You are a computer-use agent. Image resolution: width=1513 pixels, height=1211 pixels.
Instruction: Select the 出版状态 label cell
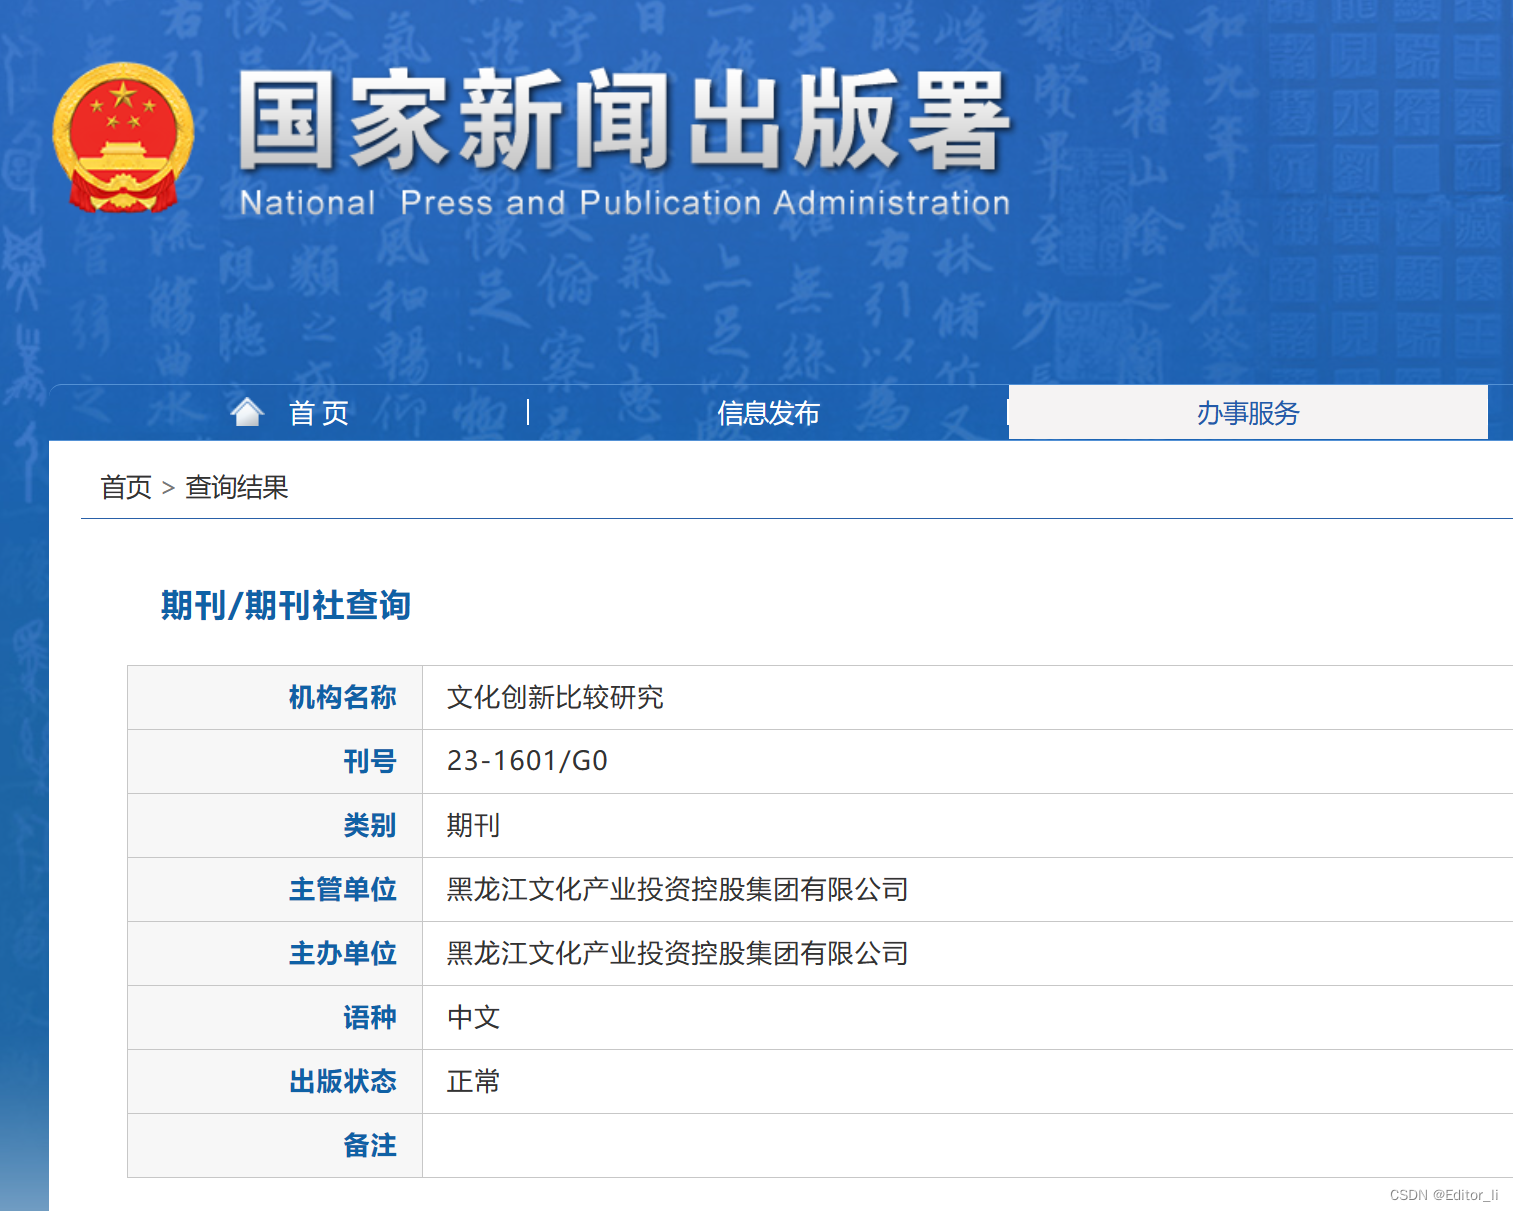(275, 1081)
